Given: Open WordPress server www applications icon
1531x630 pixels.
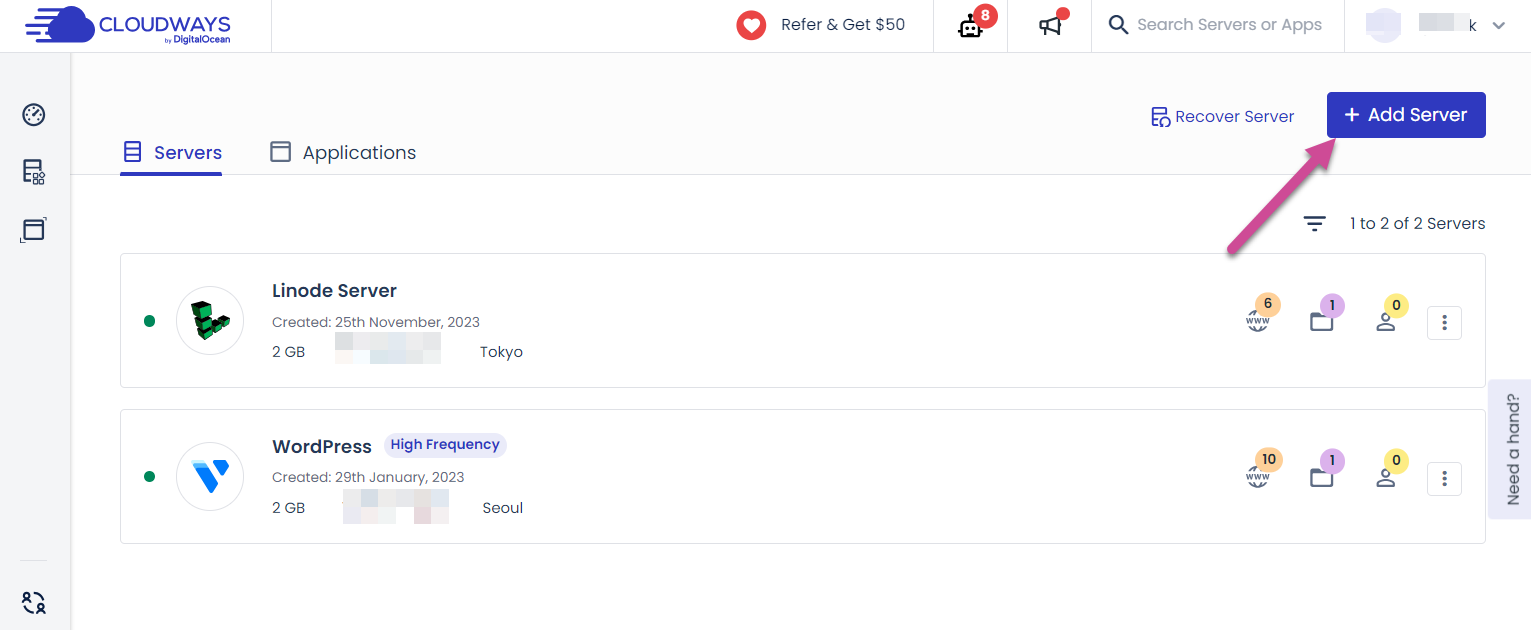Looking at the screenshot, I should tap(1257, 478).
